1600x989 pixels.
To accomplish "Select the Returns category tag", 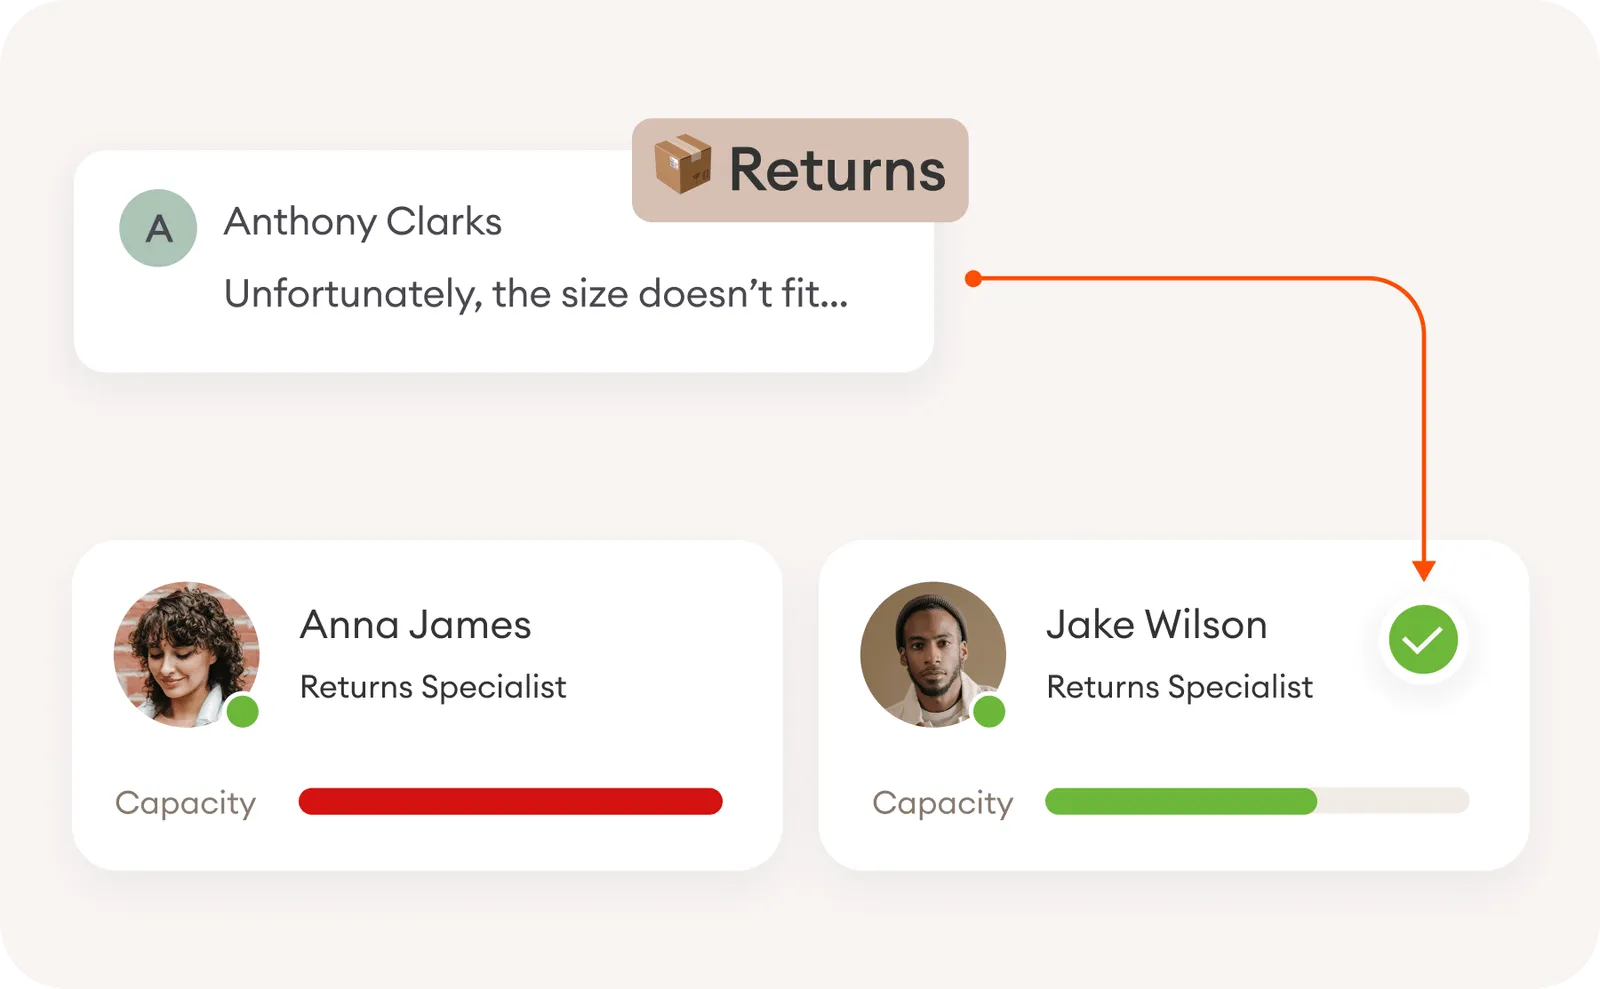I will pos(800,170).
